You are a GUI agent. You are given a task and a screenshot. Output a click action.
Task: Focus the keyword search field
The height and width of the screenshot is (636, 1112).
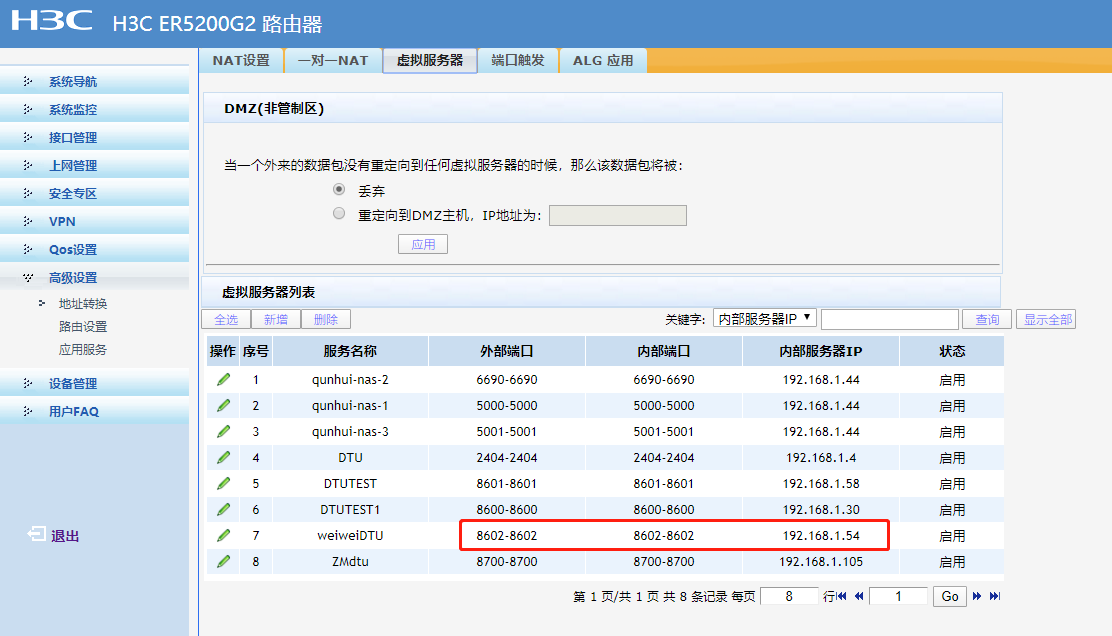point(890,319)
